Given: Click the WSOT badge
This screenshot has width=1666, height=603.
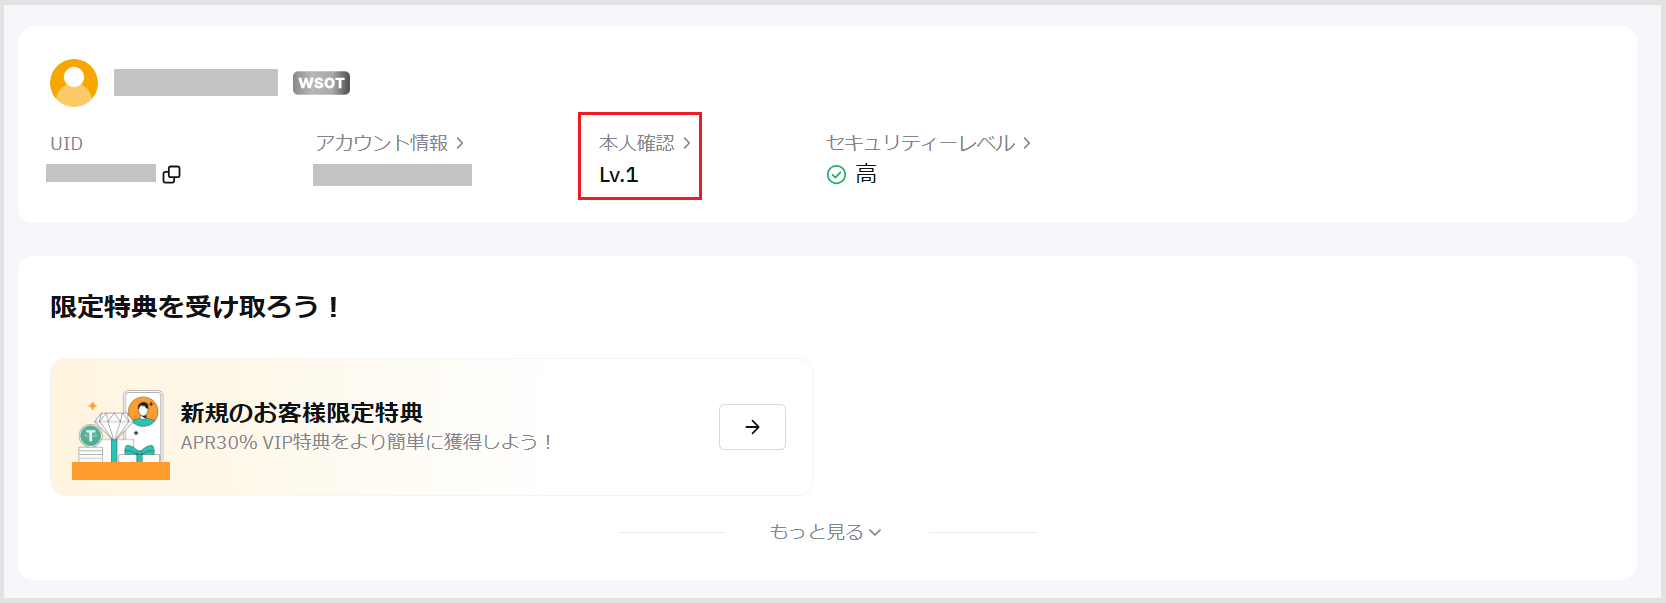Looking at the screenshot, I should click(321, 83).
